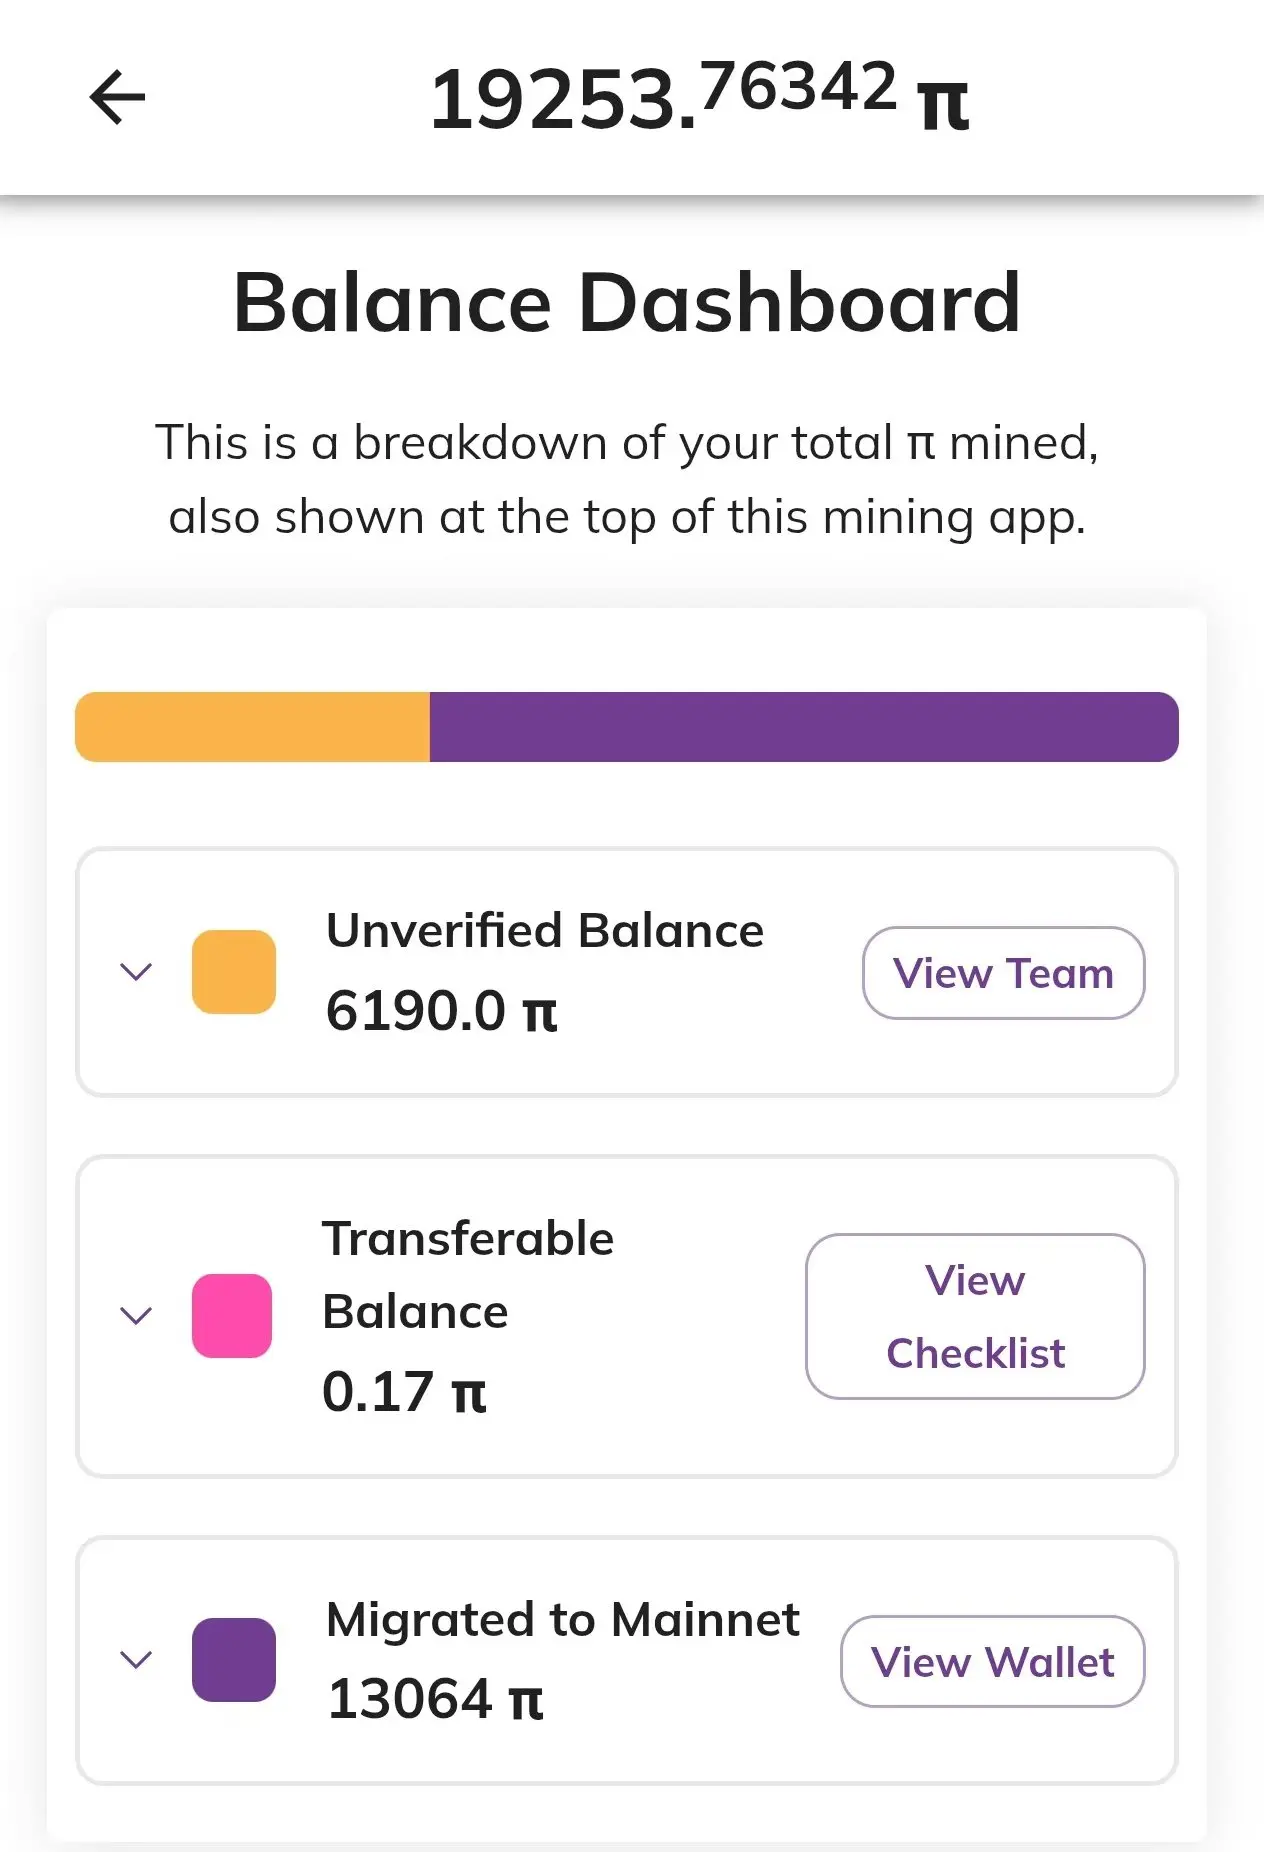Click the pink Transferable Balance swatch

(232, 1315)
